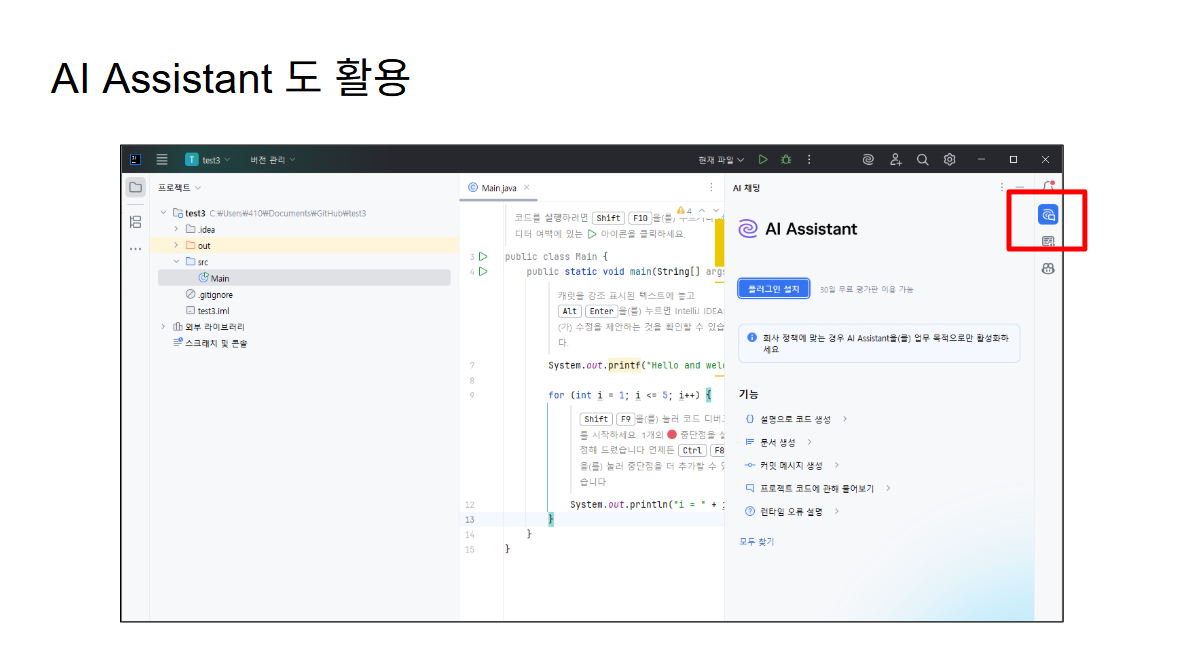The height and width of the screenshot is (654, 1182).
Task: Click the 플러그인 설치 button
Action: (773, 289)
